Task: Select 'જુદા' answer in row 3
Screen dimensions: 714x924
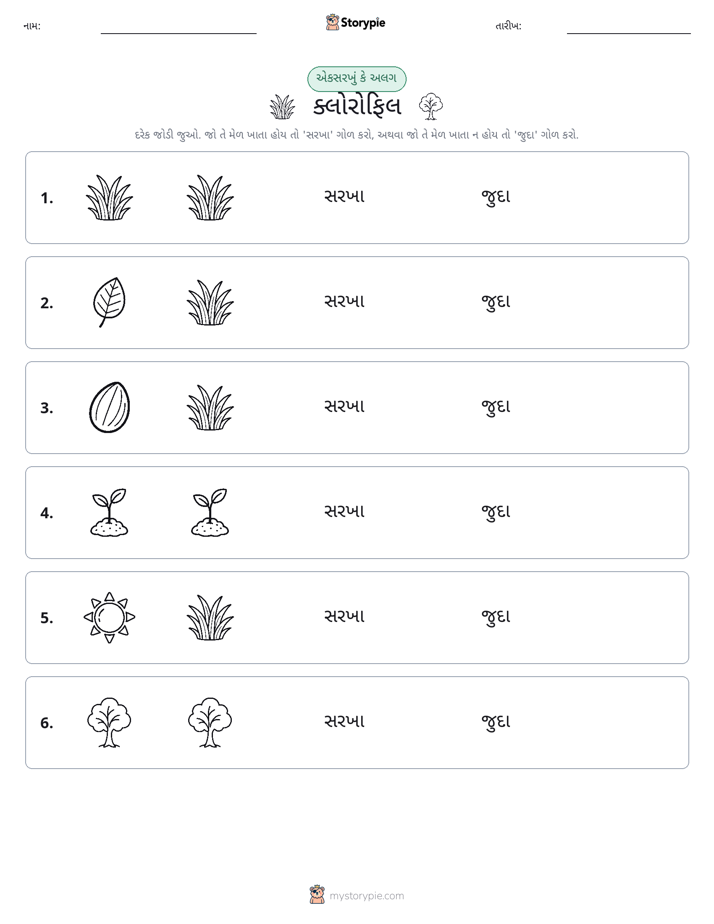Action: pyautogui.click(x=496, y=407)
